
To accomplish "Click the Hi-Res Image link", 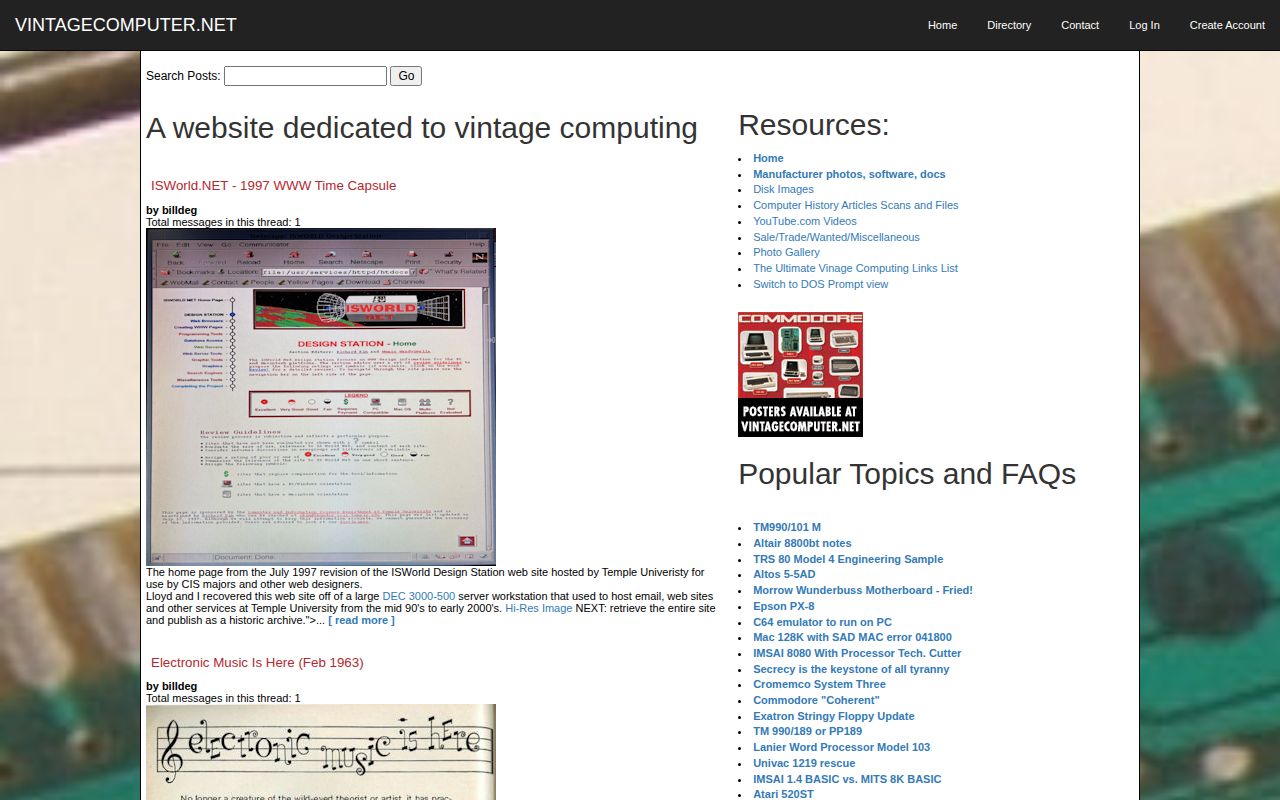I will pyautogui.click(x=539, y=607).
